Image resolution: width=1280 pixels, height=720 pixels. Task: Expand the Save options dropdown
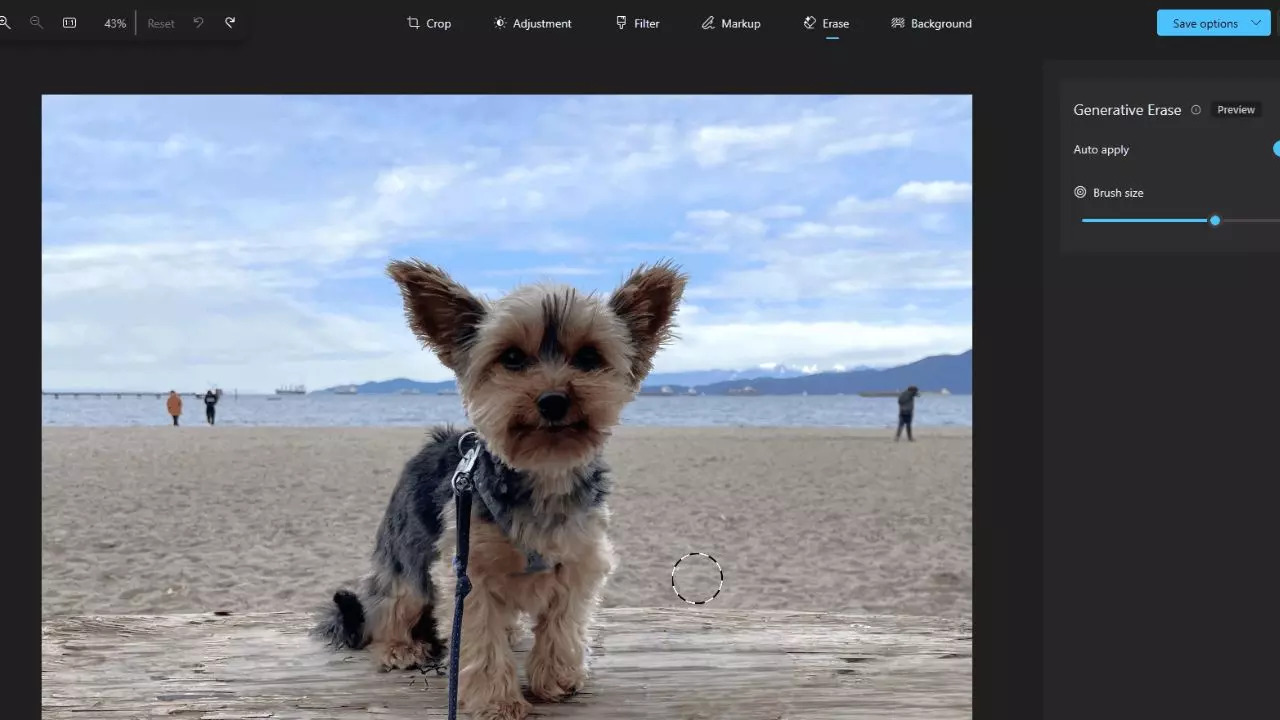point(1255,22)
